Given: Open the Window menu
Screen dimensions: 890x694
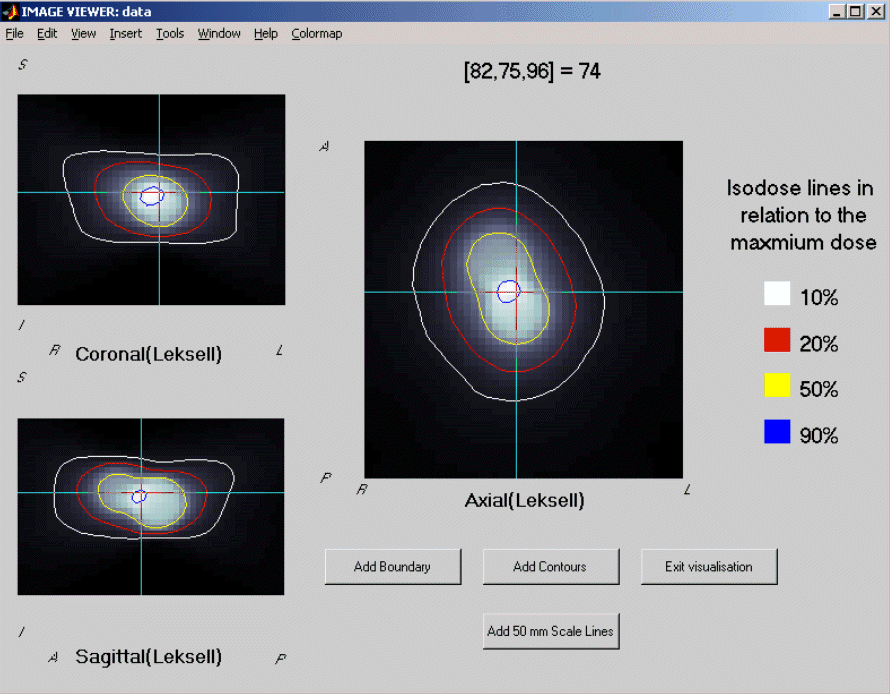Looking at the screenshot, I should point(218,33).
